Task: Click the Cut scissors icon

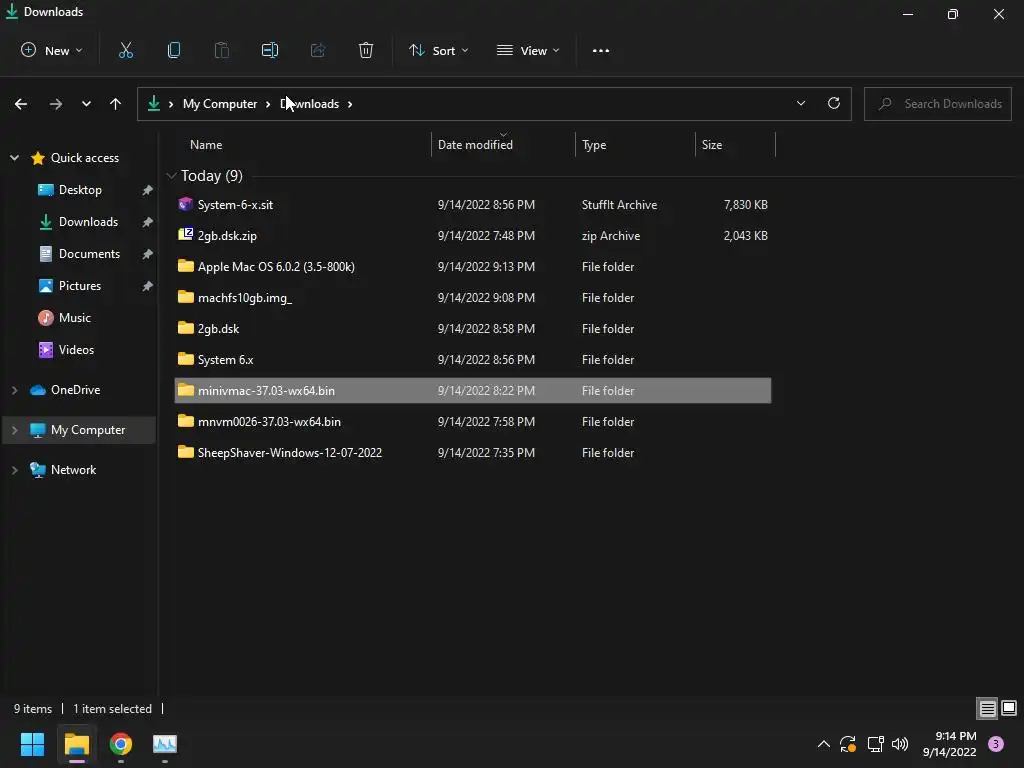Action: point(125,50)
